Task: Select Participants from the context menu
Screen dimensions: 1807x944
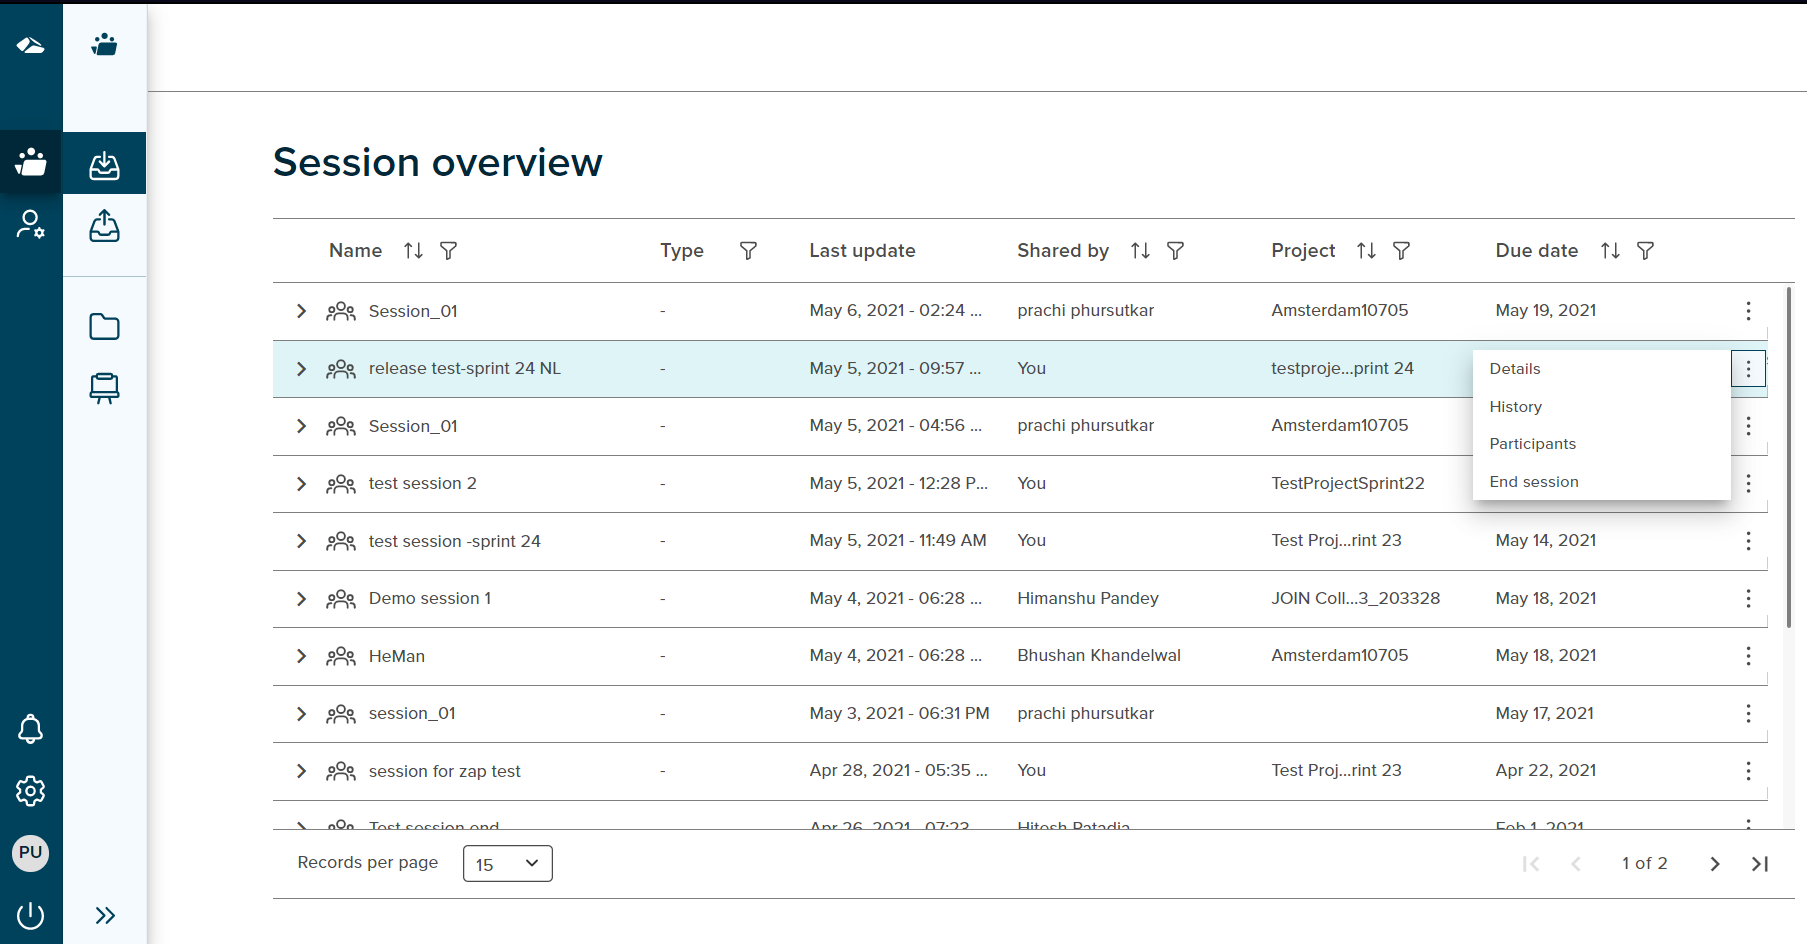Action: click(1532, 443)
